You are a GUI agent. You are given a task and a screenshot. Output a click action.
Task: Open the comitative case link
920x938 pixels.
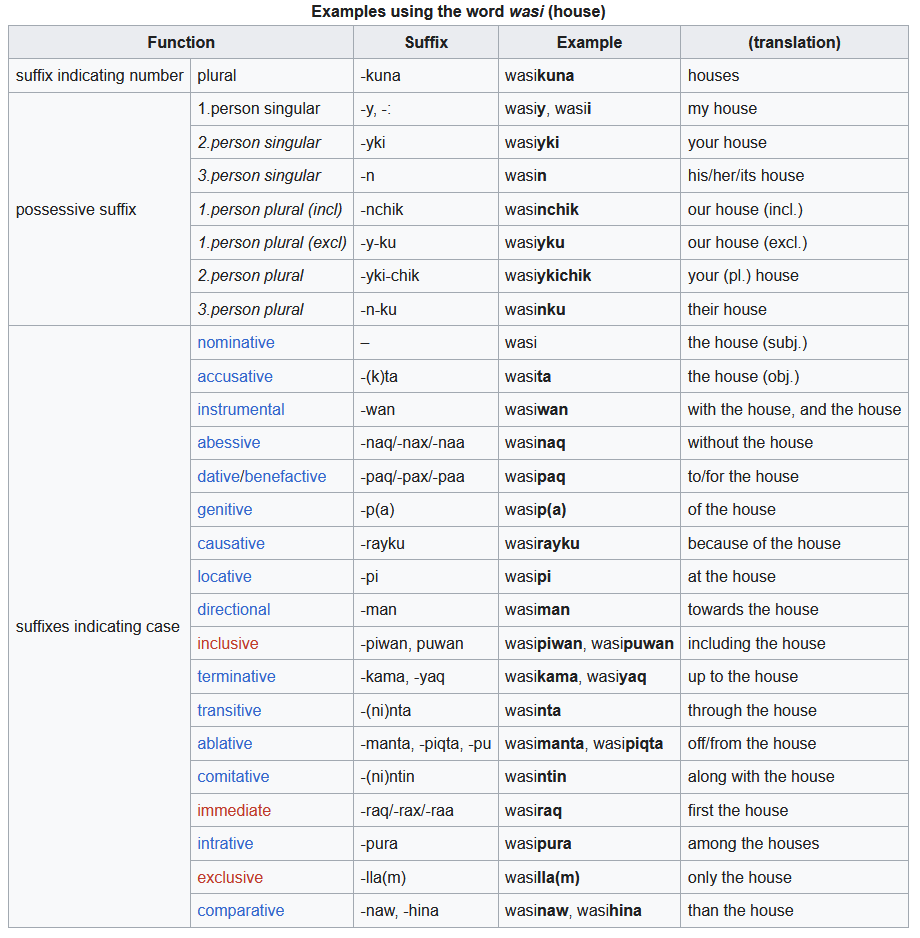[x=233, y=776]
